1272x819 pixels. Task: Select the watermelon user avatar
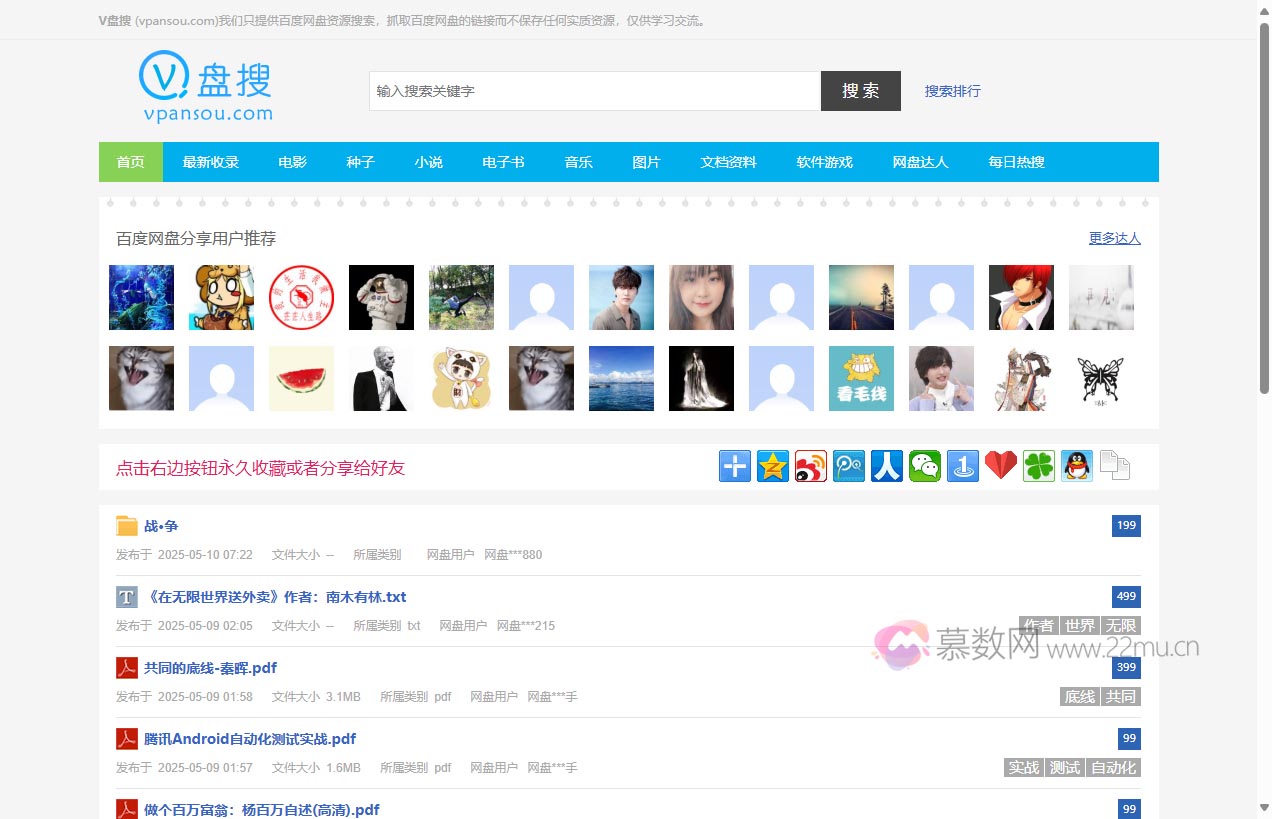301,378
